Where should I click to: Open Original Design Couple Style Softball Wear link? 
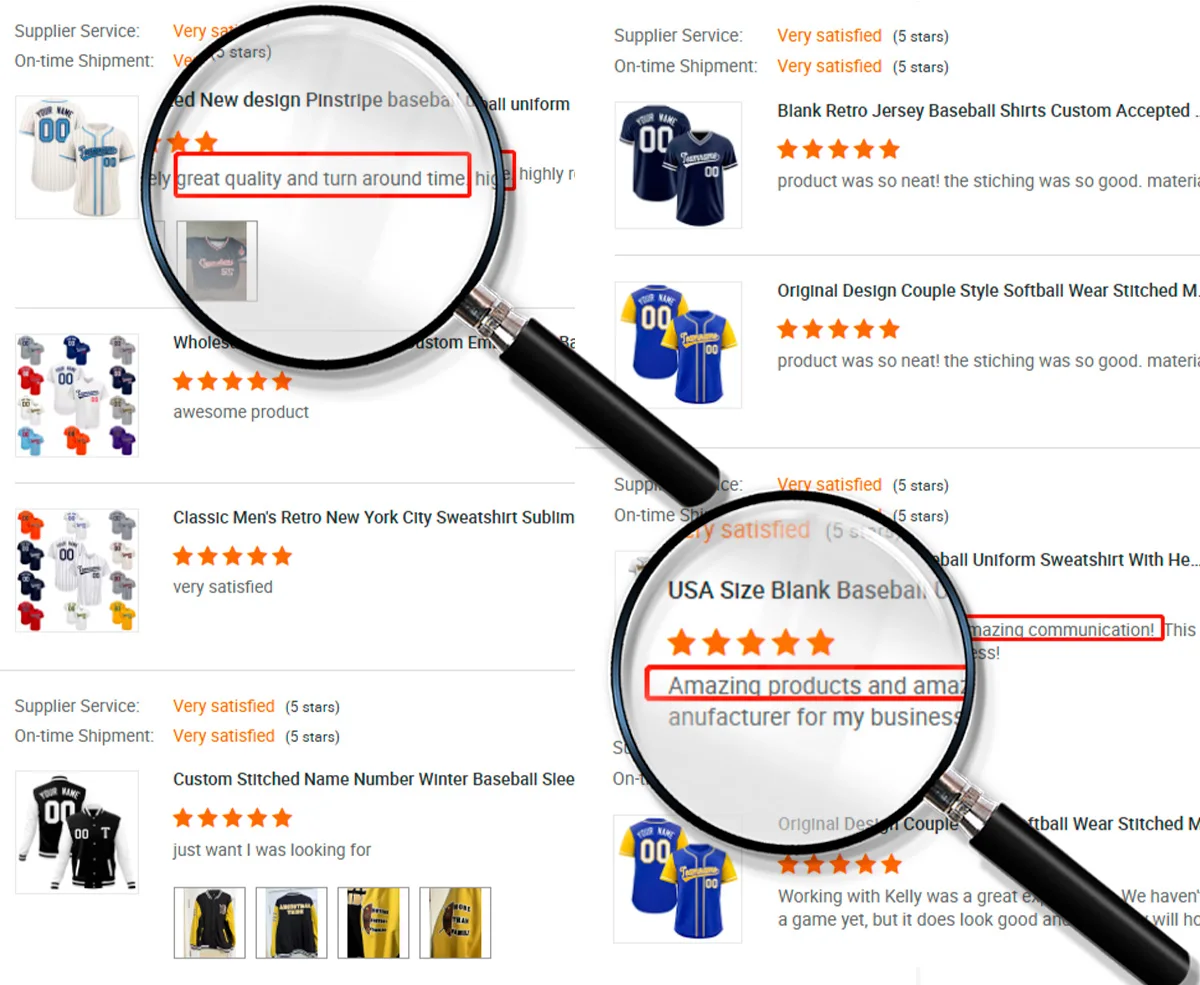tap(988, 291)
